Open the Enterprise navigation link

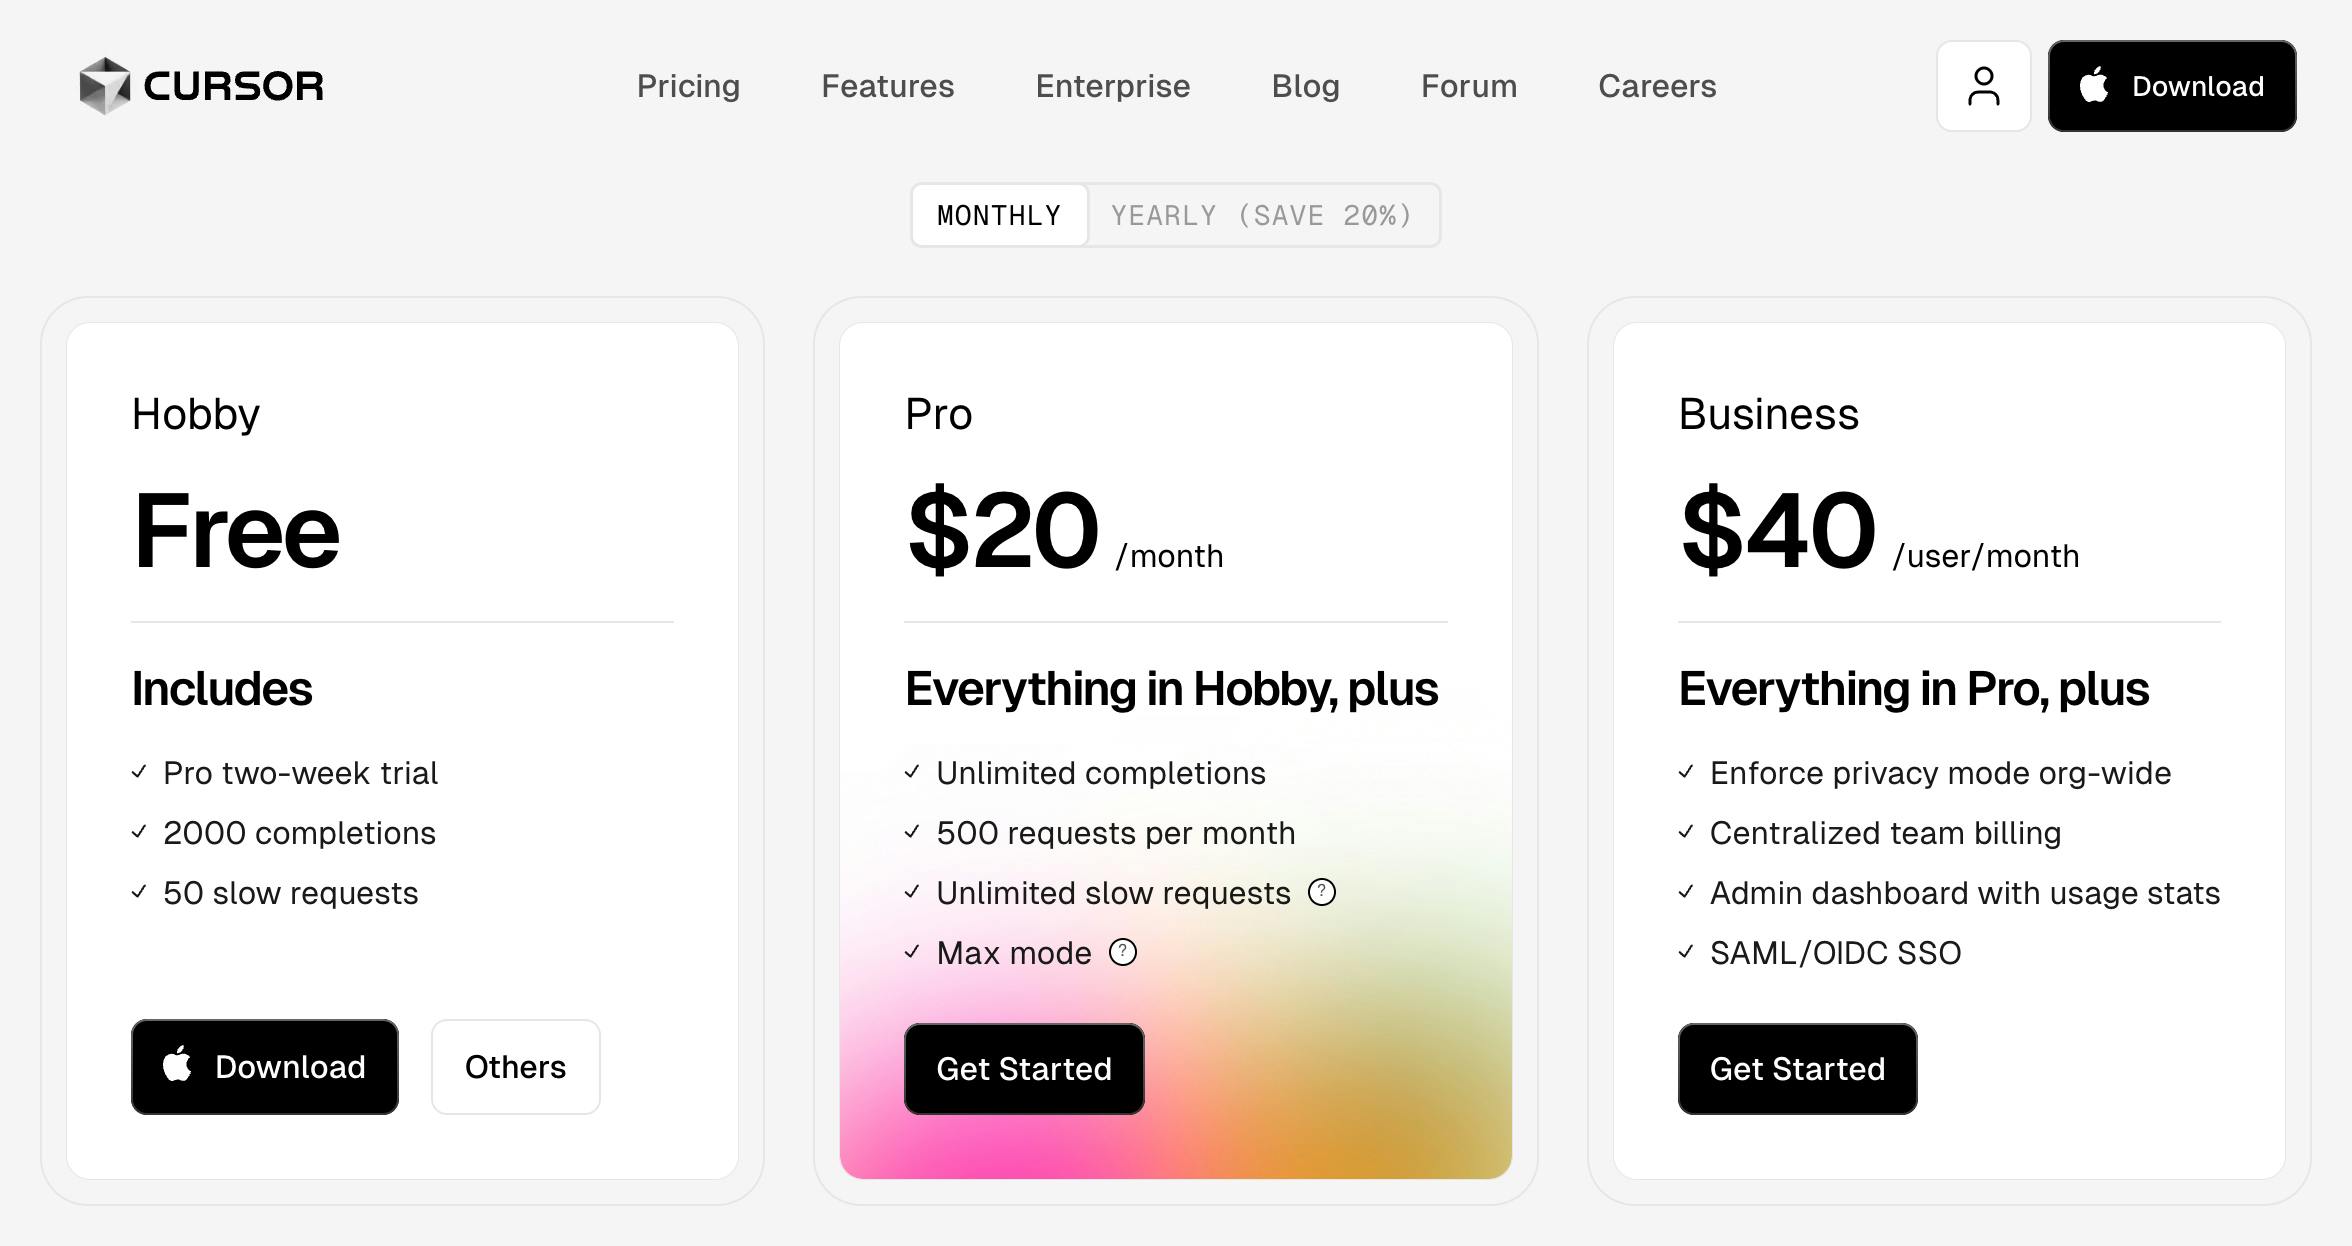point(1112,86)
